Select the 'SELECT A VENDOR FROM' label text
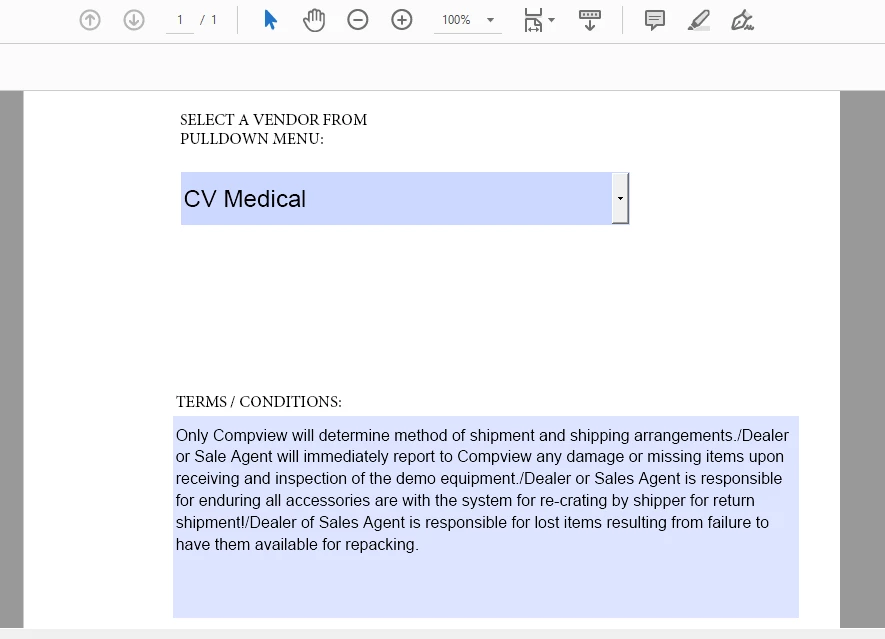The height and width of the screenshot is (639, 885). point(274,120)
